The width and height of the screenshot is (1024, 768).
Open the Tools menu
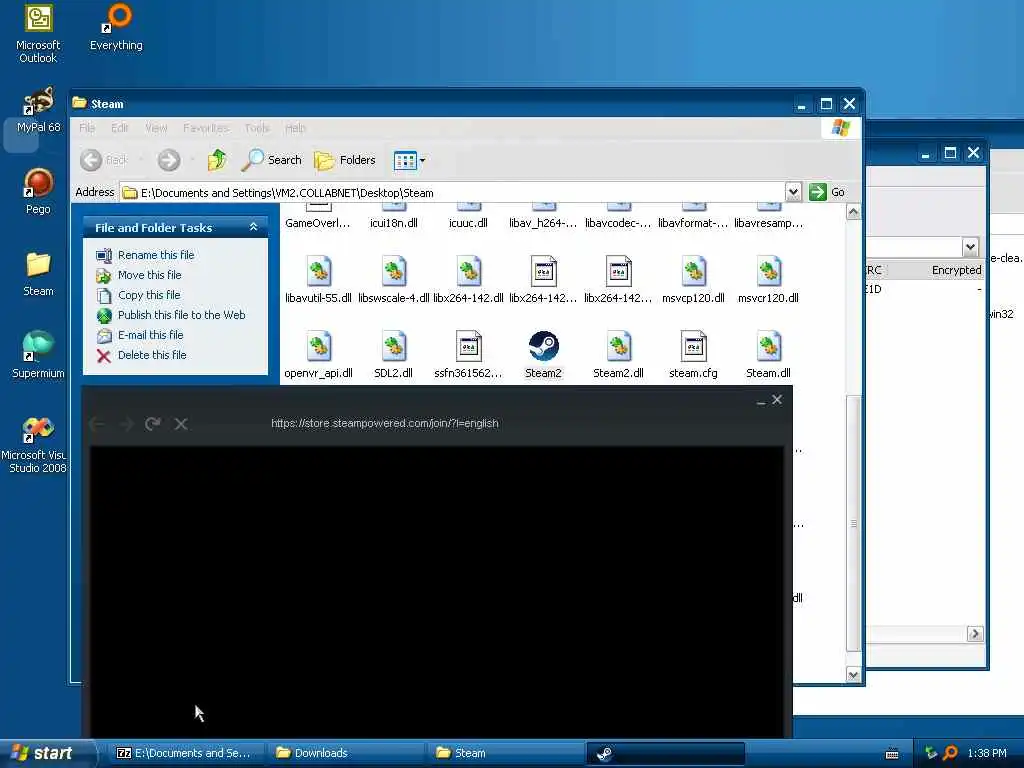tap(257, 128)
